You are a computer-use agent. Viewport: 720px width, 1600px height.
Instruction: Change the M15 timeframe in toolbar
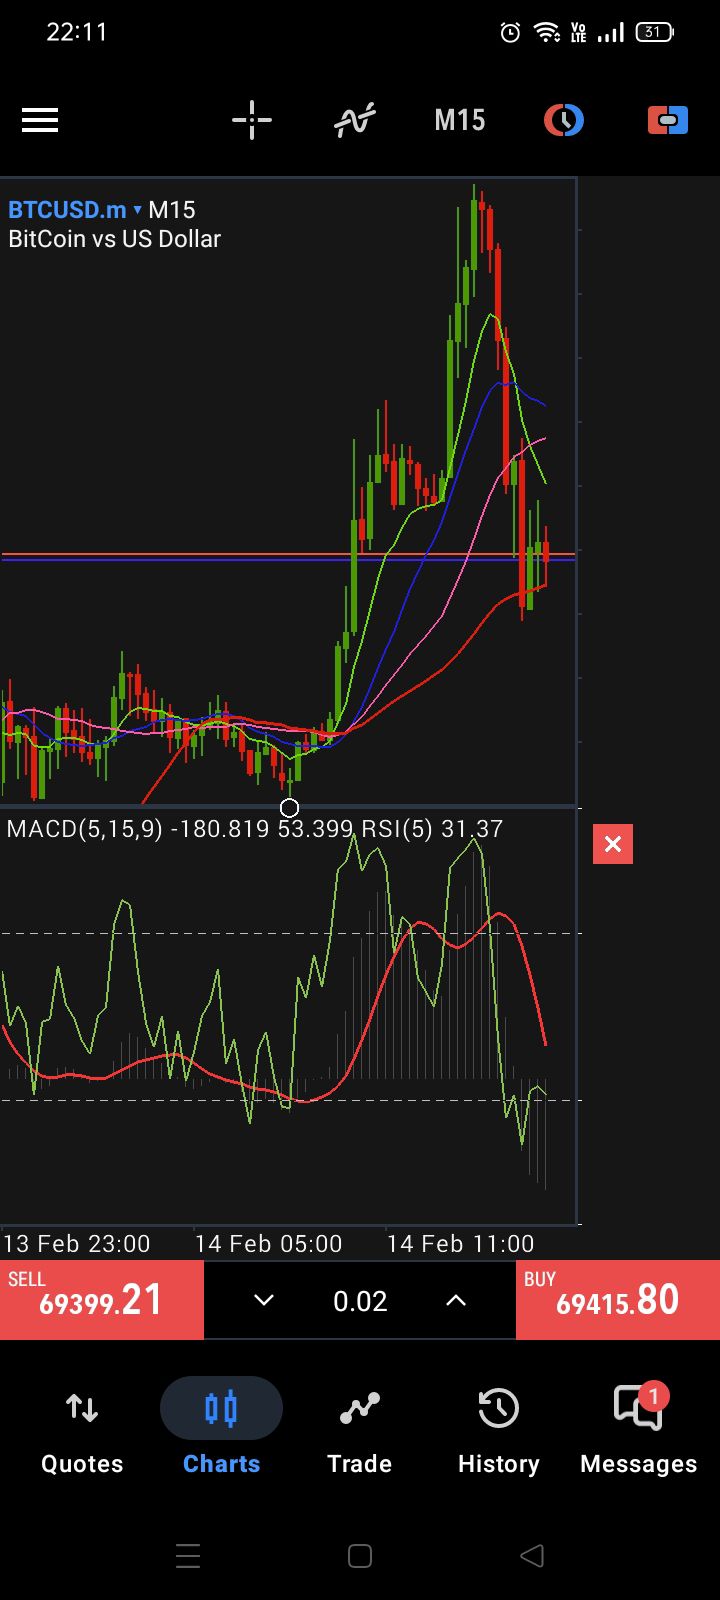pos(459,121)
